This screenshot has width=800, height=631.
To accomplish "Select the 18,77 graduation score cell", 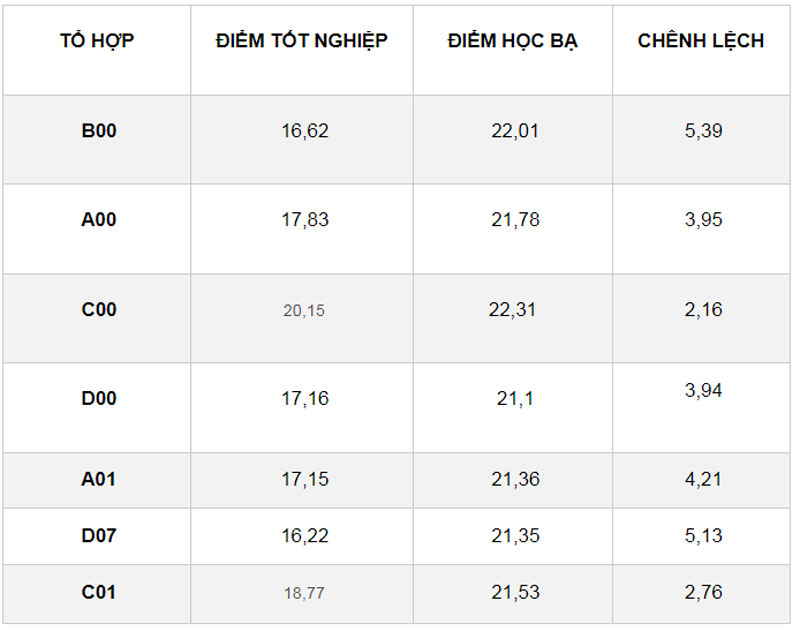I will pyautogui.click(x=304, y=593).
